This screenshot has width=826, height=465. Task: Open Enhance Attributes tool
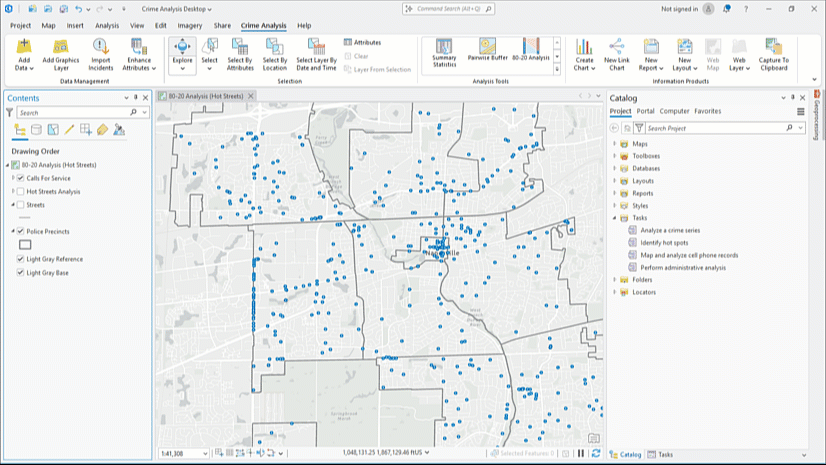139,55
